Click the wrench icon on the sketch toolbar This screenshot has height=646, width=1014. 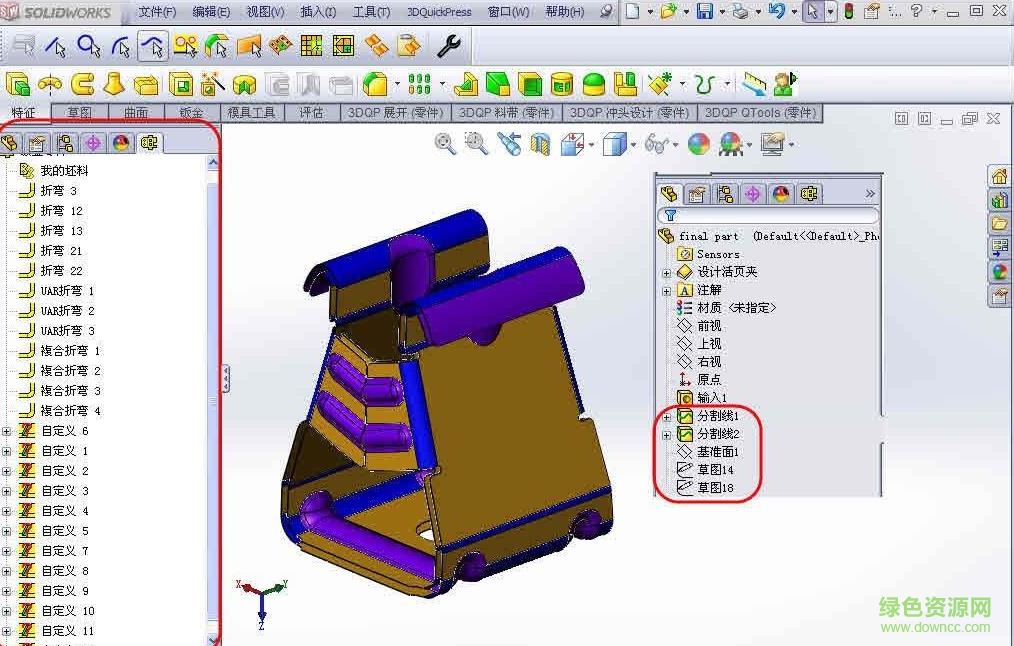449,45
